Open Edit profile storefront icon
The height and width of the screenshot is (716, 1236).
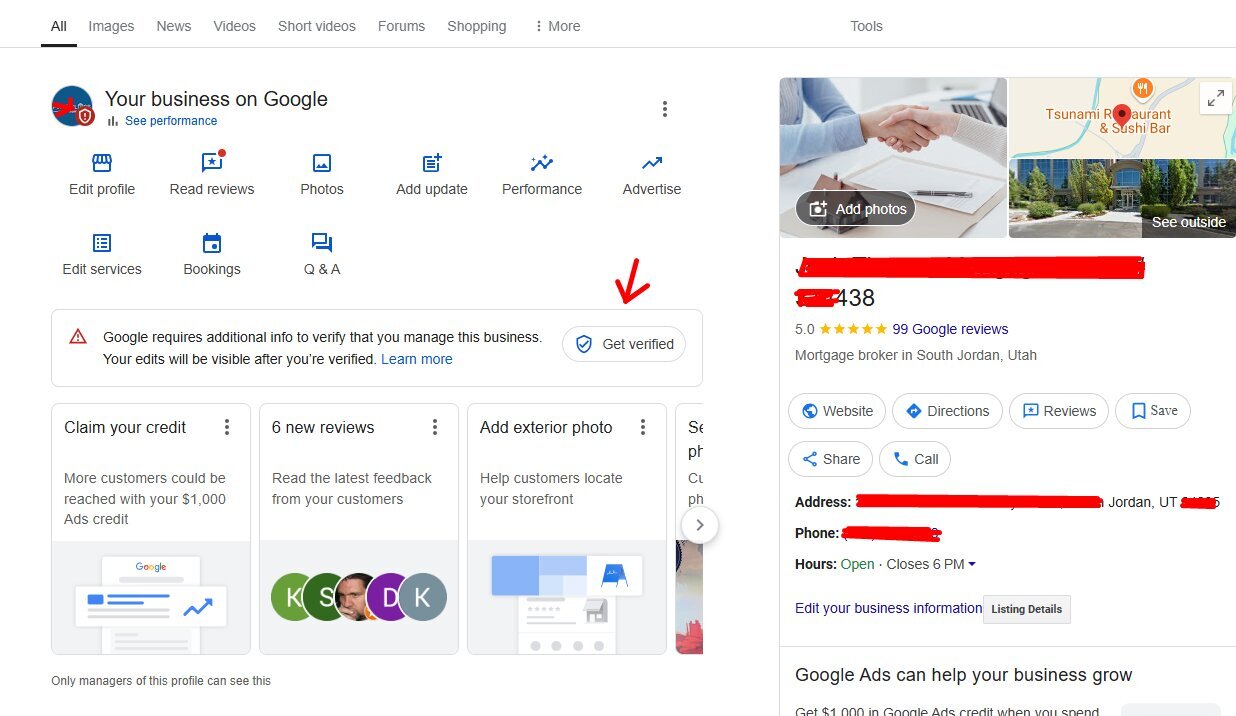pyautogui.click(x=102, y=163)
